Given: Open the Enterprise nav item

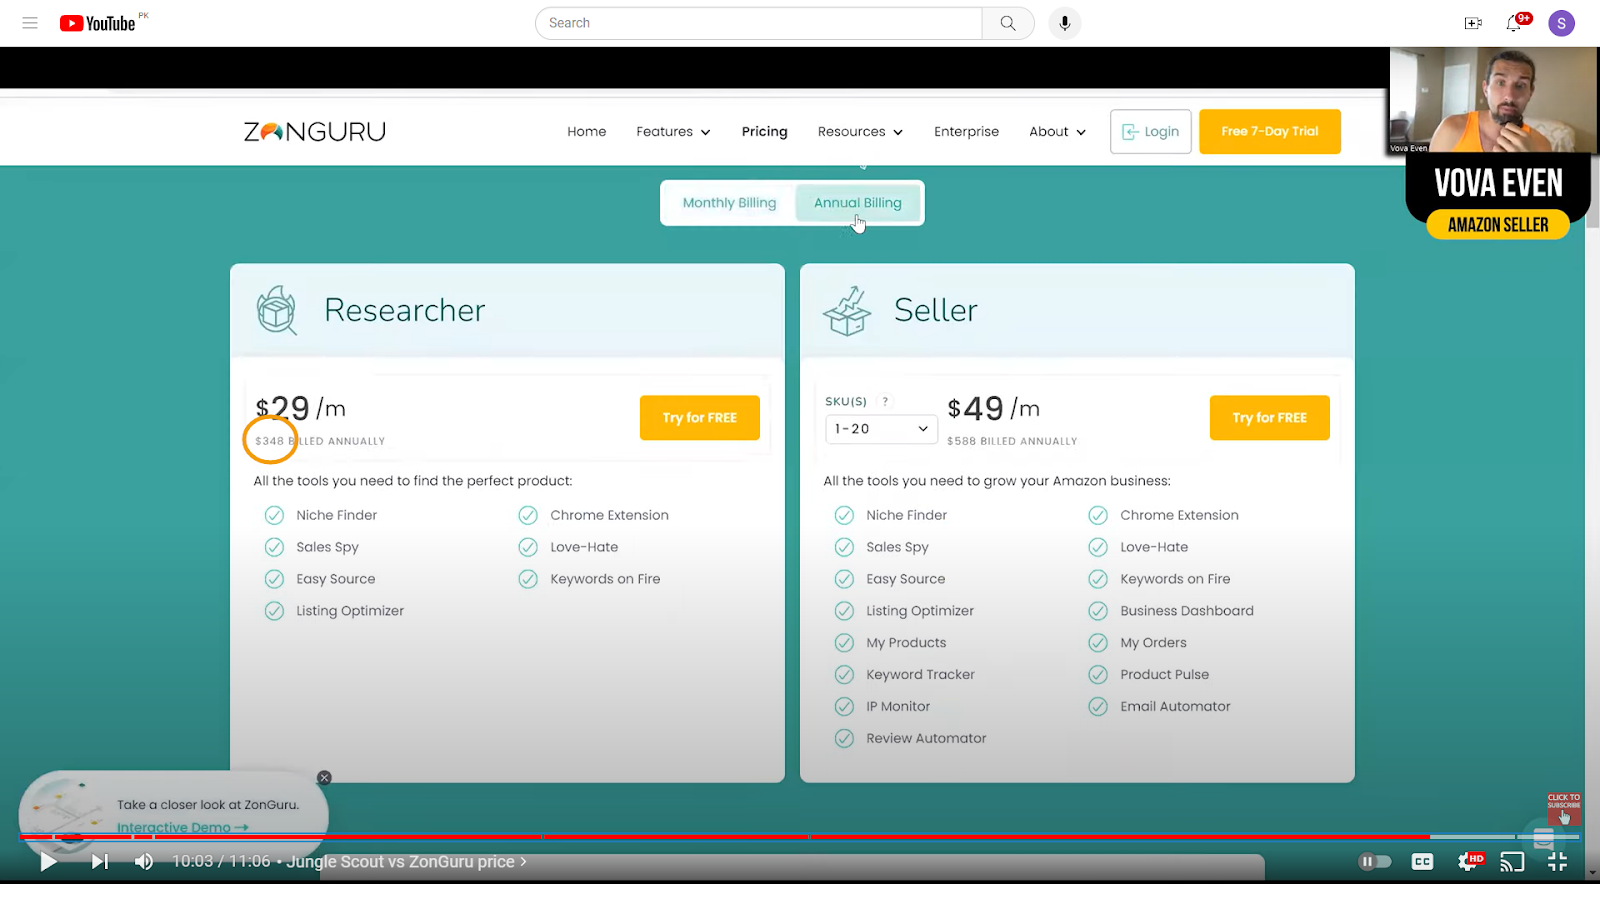Looking at the screenshot, I should (966, 132).
